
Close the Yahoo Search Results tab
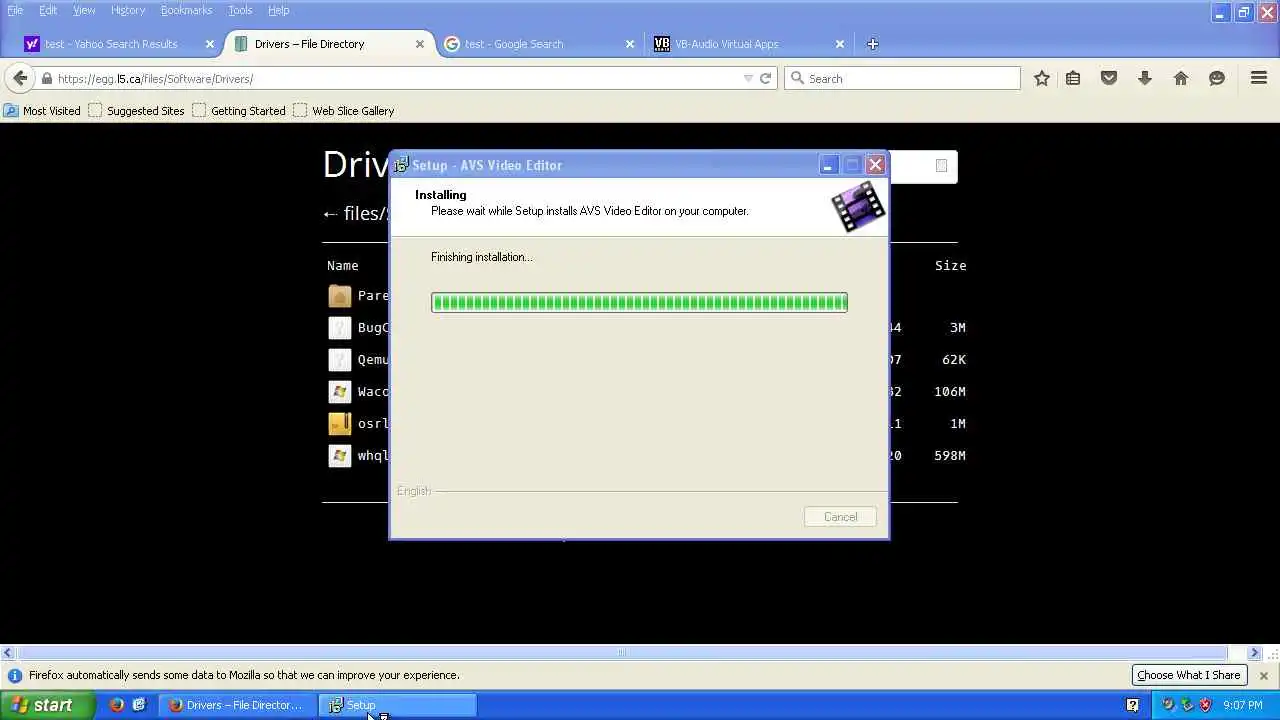[x=210, y=44]
